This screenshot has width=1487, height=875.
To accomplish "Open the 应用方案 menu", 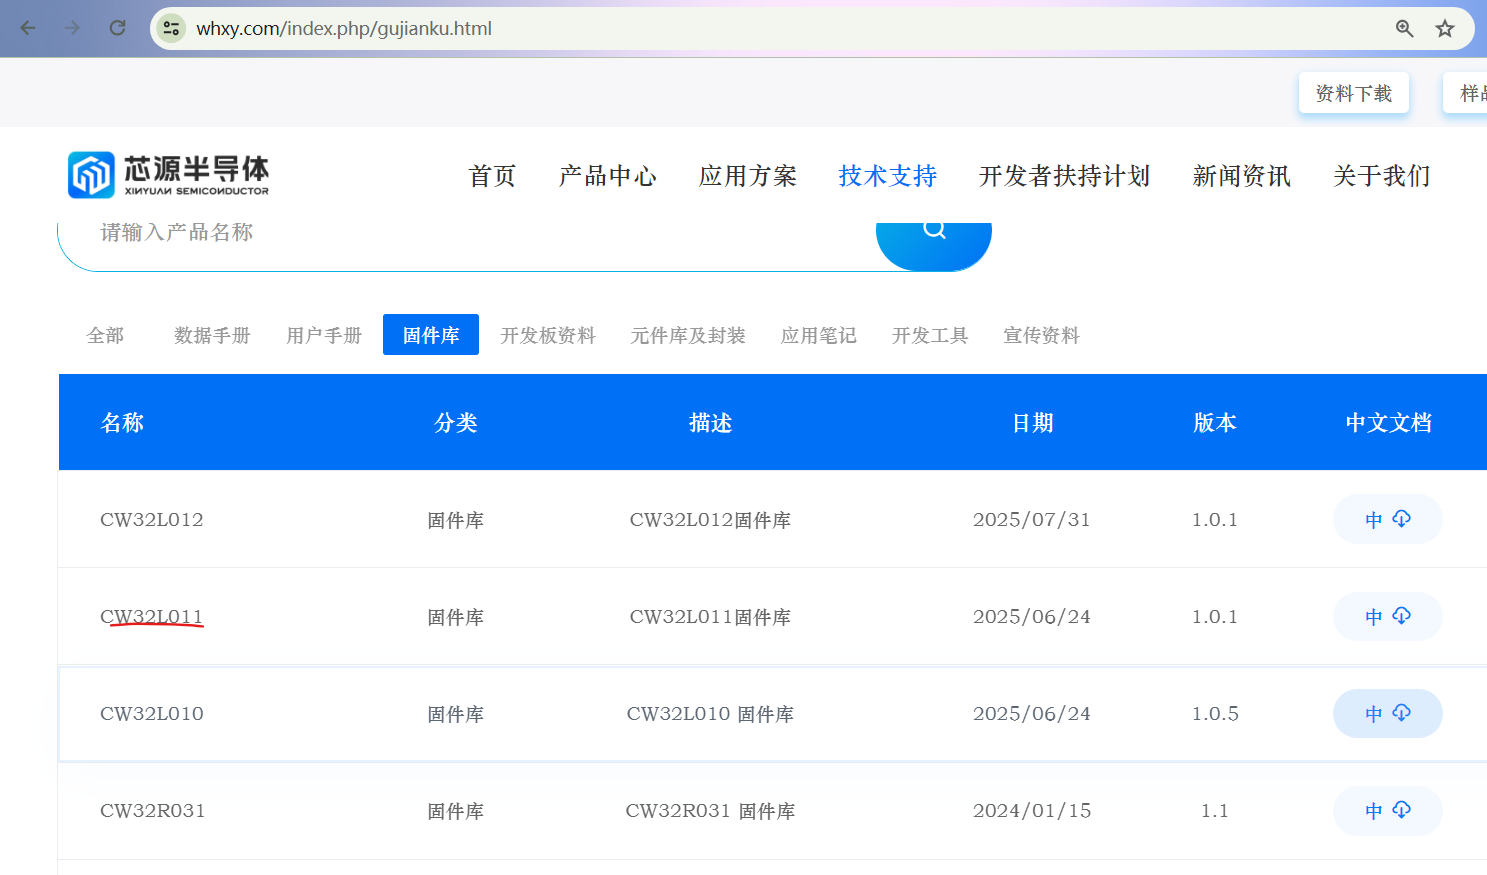I will pyautogui.click(x=748, y=176).
